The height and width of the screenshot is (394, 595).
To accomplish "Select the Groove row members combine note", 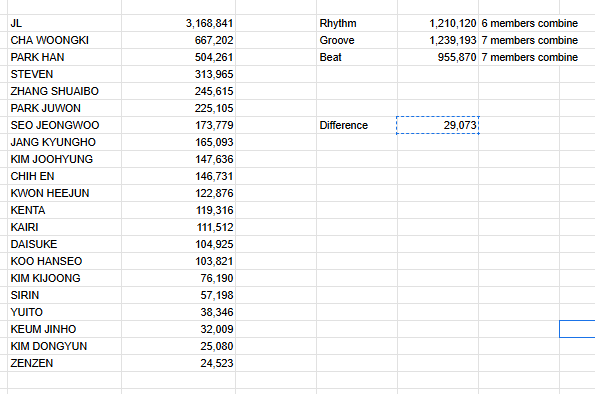I will (530, 40).
